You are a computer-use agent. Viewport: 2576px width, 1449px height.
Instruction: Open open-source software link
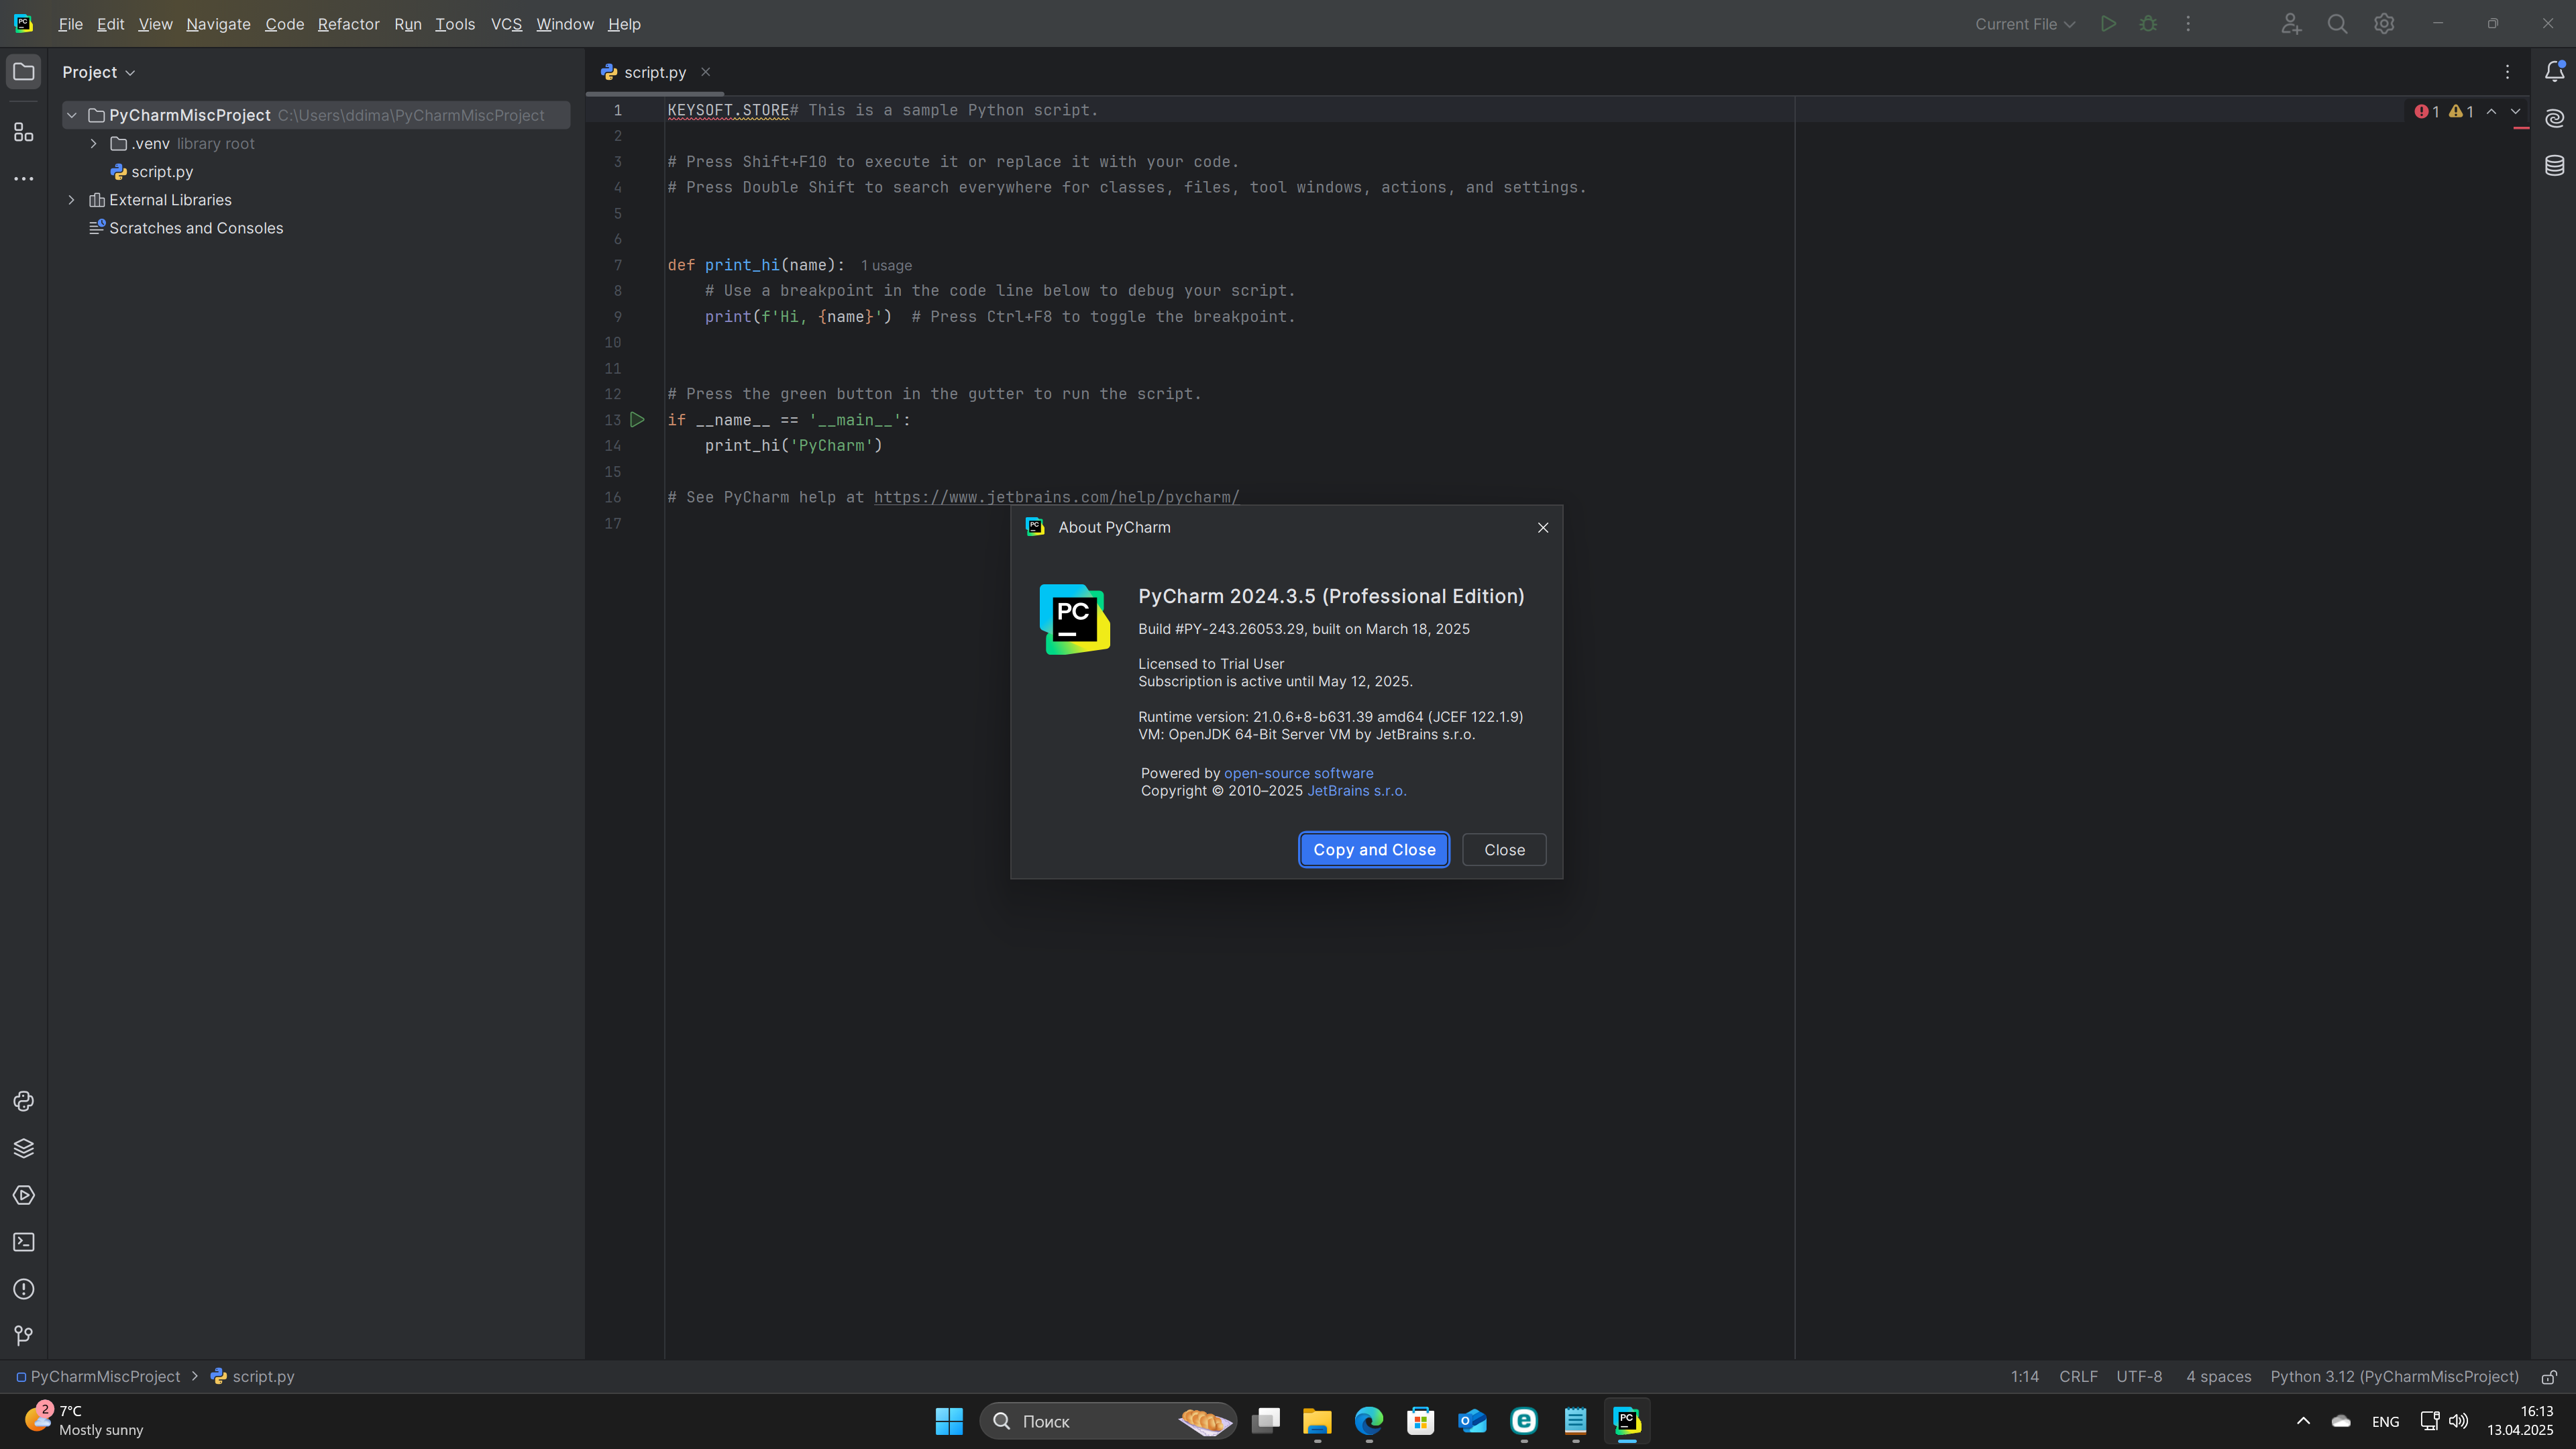click(x=1298, y=773)
